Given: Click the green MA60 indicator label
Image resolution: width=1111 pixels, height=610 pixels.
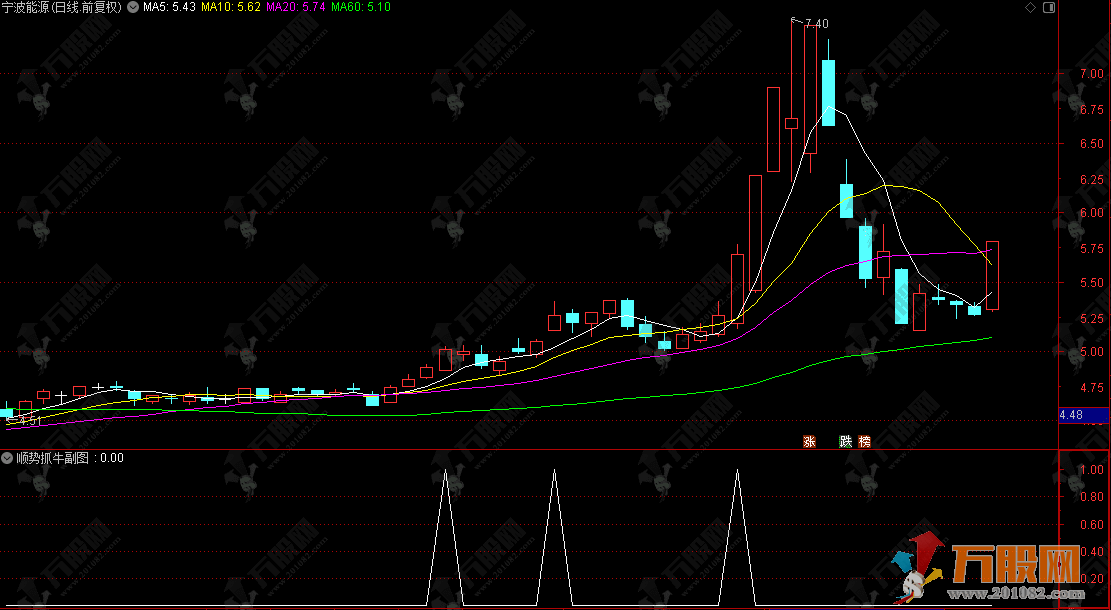Looking at the screenshot, I should click(361, 7).
